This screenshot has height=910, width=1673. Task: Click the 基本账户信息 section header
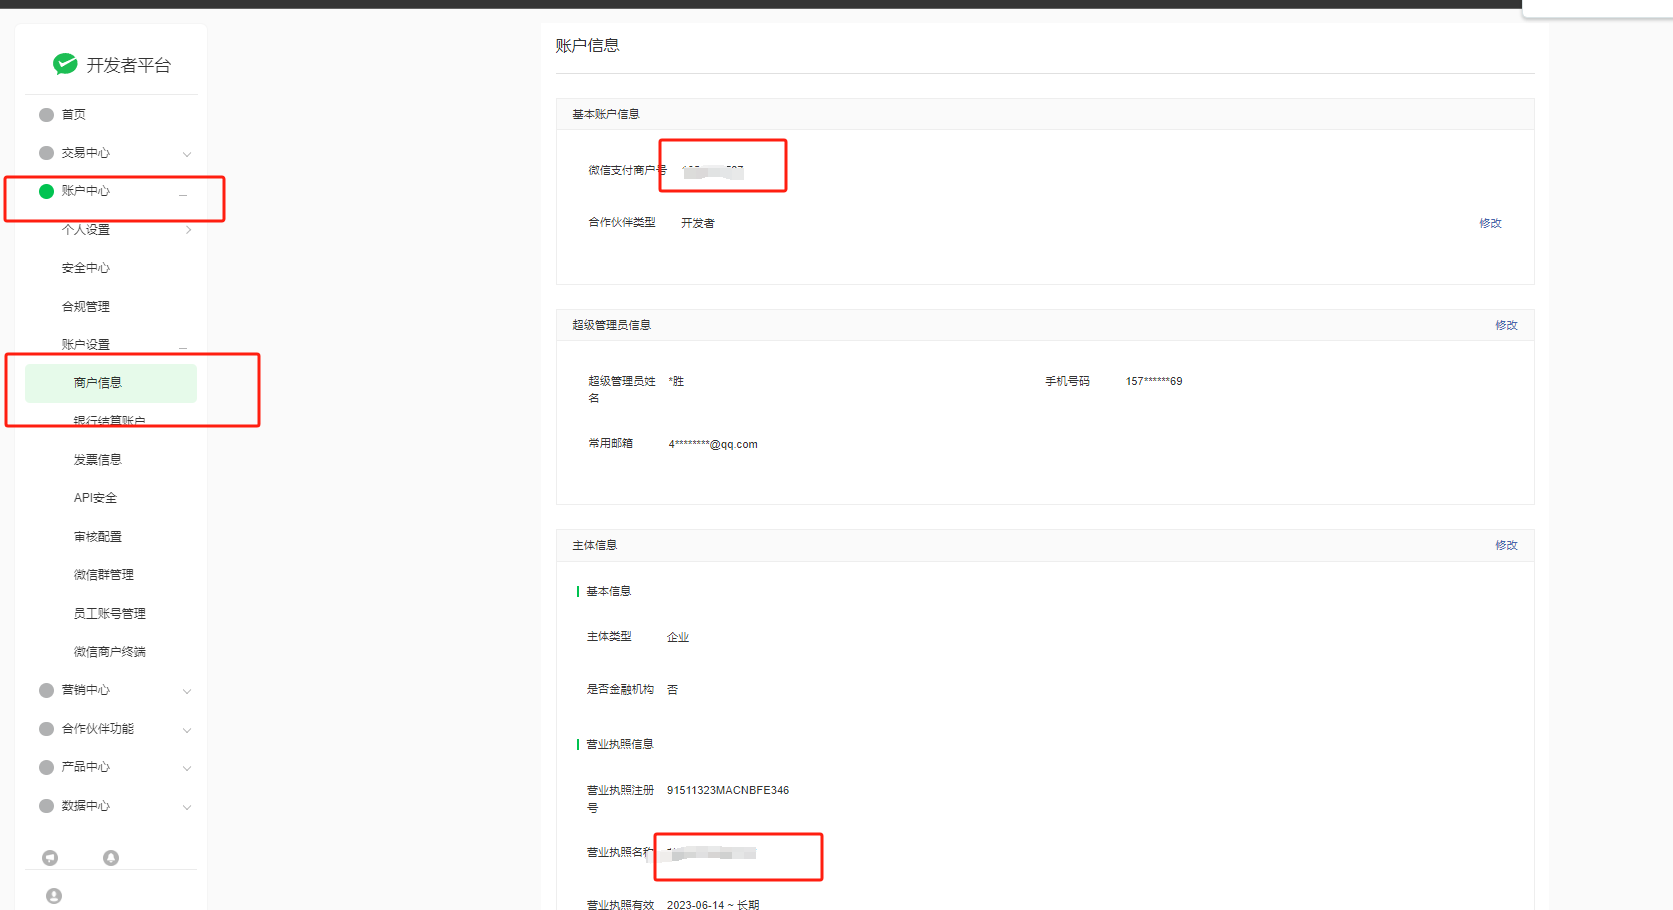(x=606, y=114)
